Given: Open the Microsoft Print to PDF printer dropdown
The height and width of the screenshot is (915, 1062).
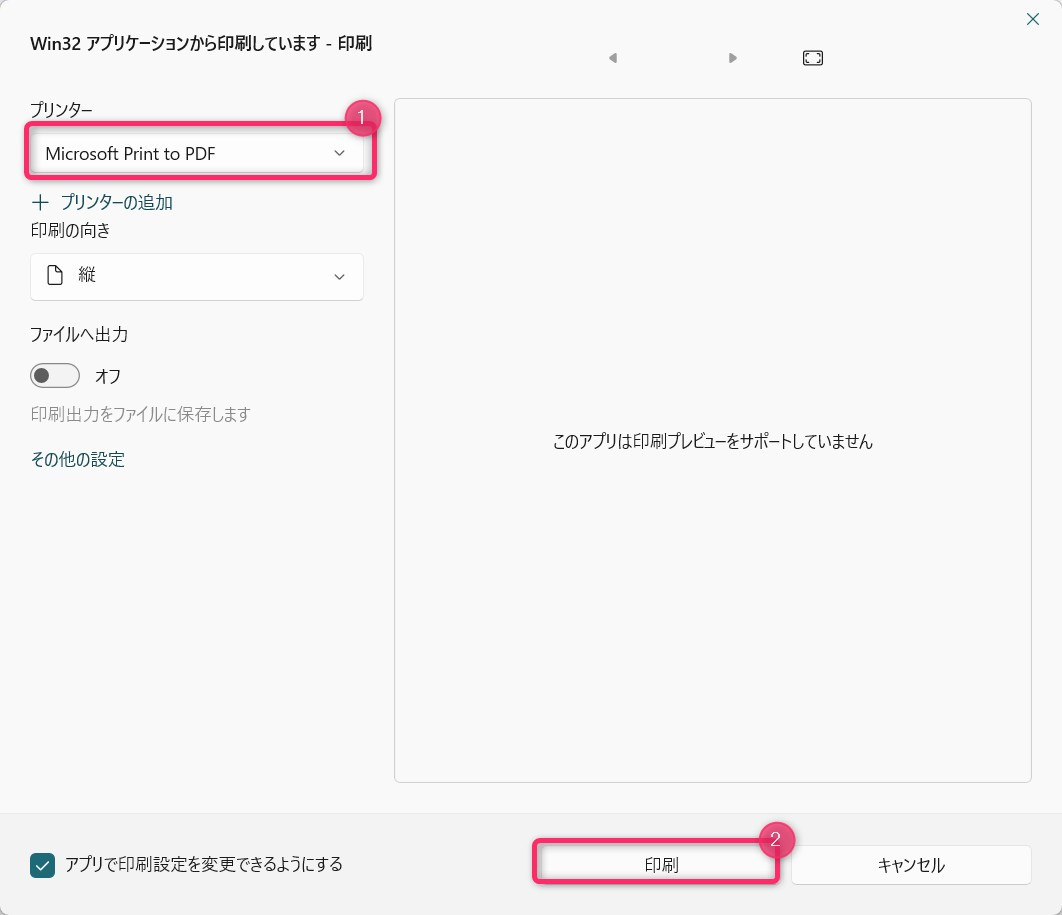Looking at the screenshot, I should [196, 153].
